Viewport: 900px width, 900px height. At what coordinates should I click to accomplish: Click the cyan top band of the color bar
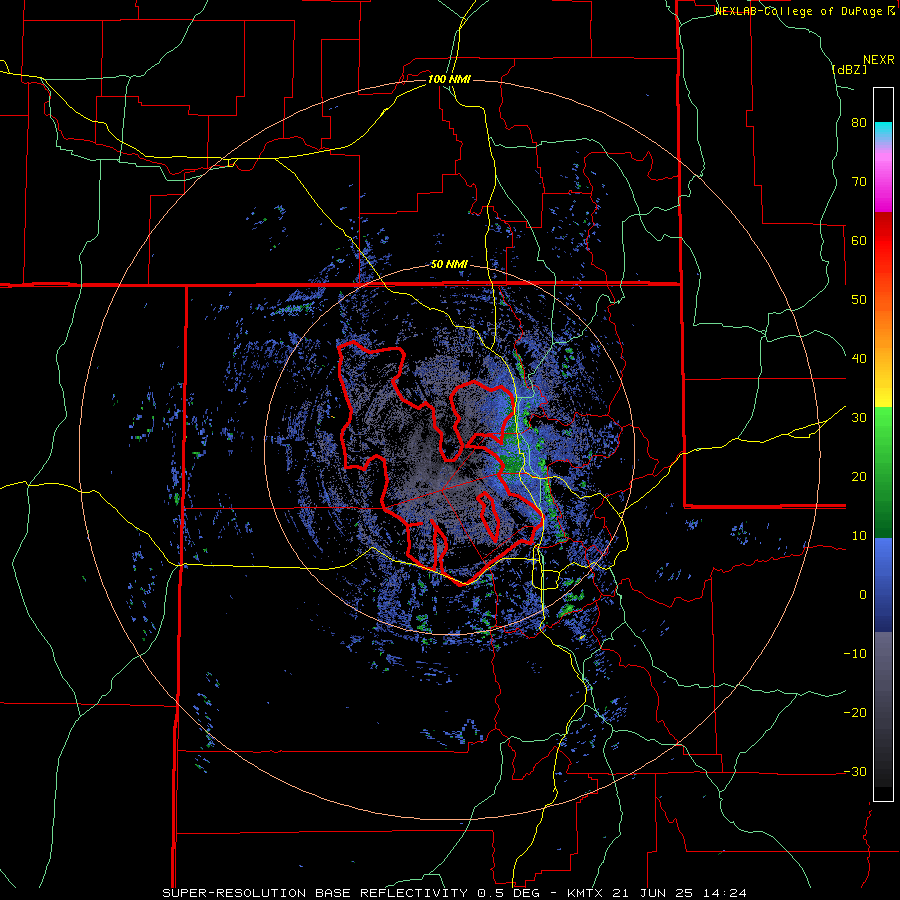(x=883, y=132)
